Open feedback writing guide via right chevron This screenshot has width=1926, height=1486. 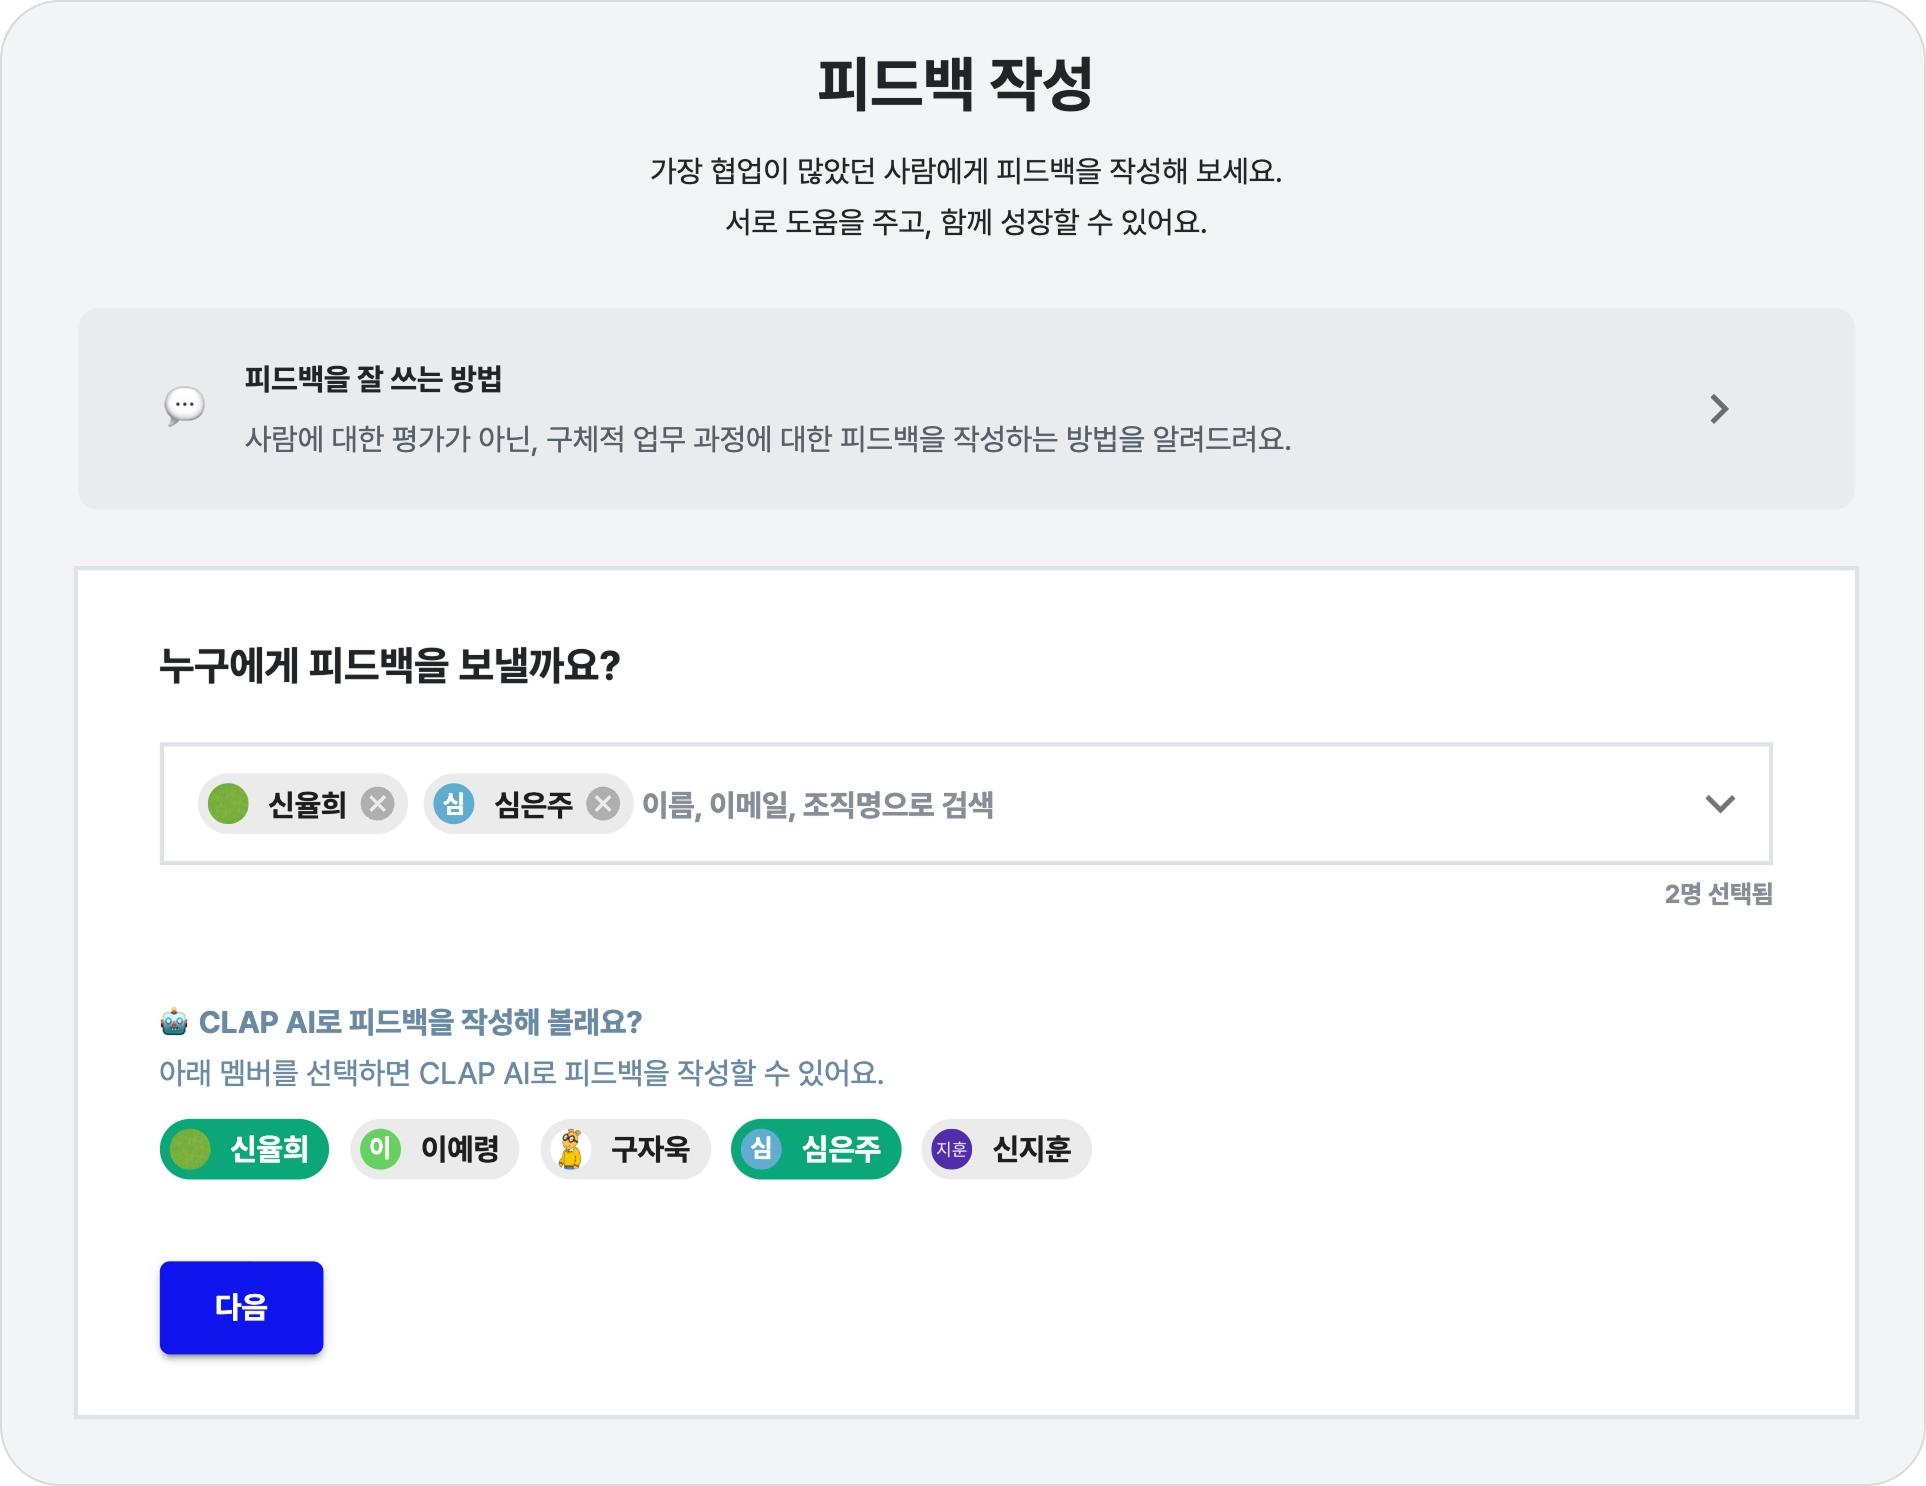[x=1719, y=409]
